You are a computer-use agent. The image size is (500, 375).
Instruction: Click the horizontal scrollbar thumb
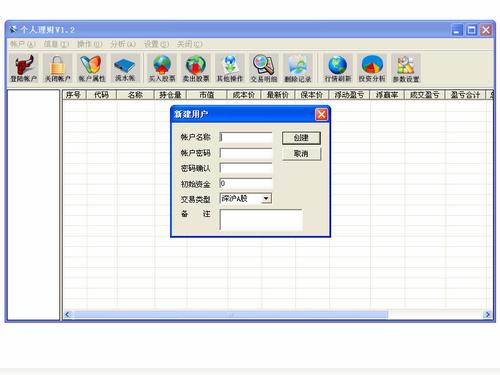point(231,314)
